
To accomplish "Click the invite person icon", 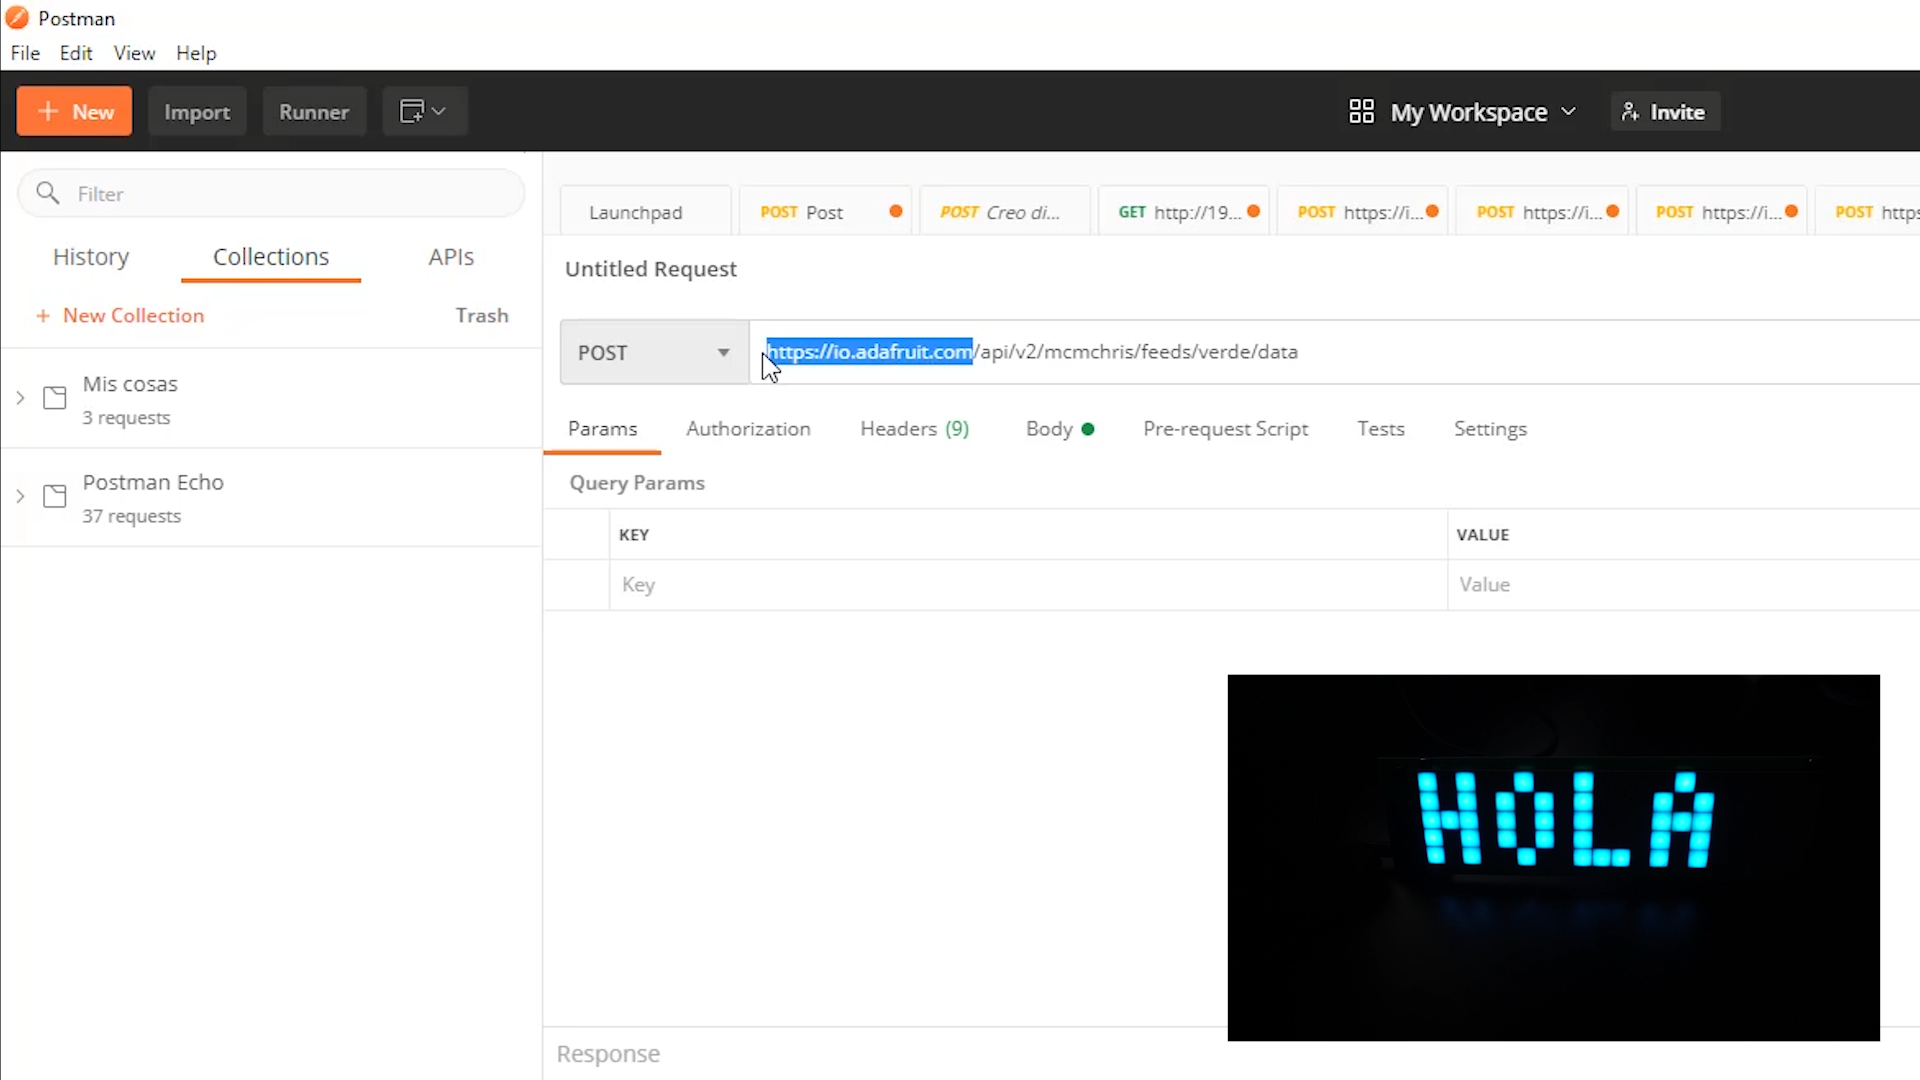I will click(x=1631, y=112).
